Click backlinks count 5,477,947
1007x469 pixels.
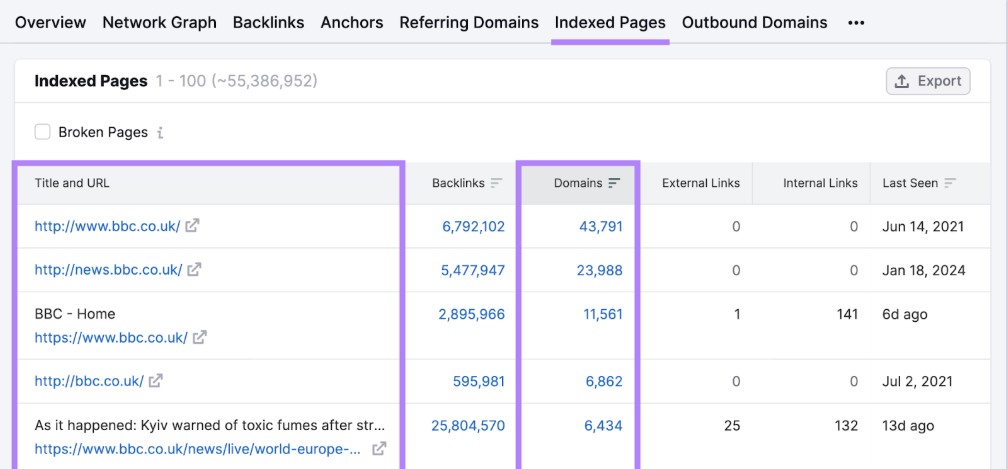(473, 270)
